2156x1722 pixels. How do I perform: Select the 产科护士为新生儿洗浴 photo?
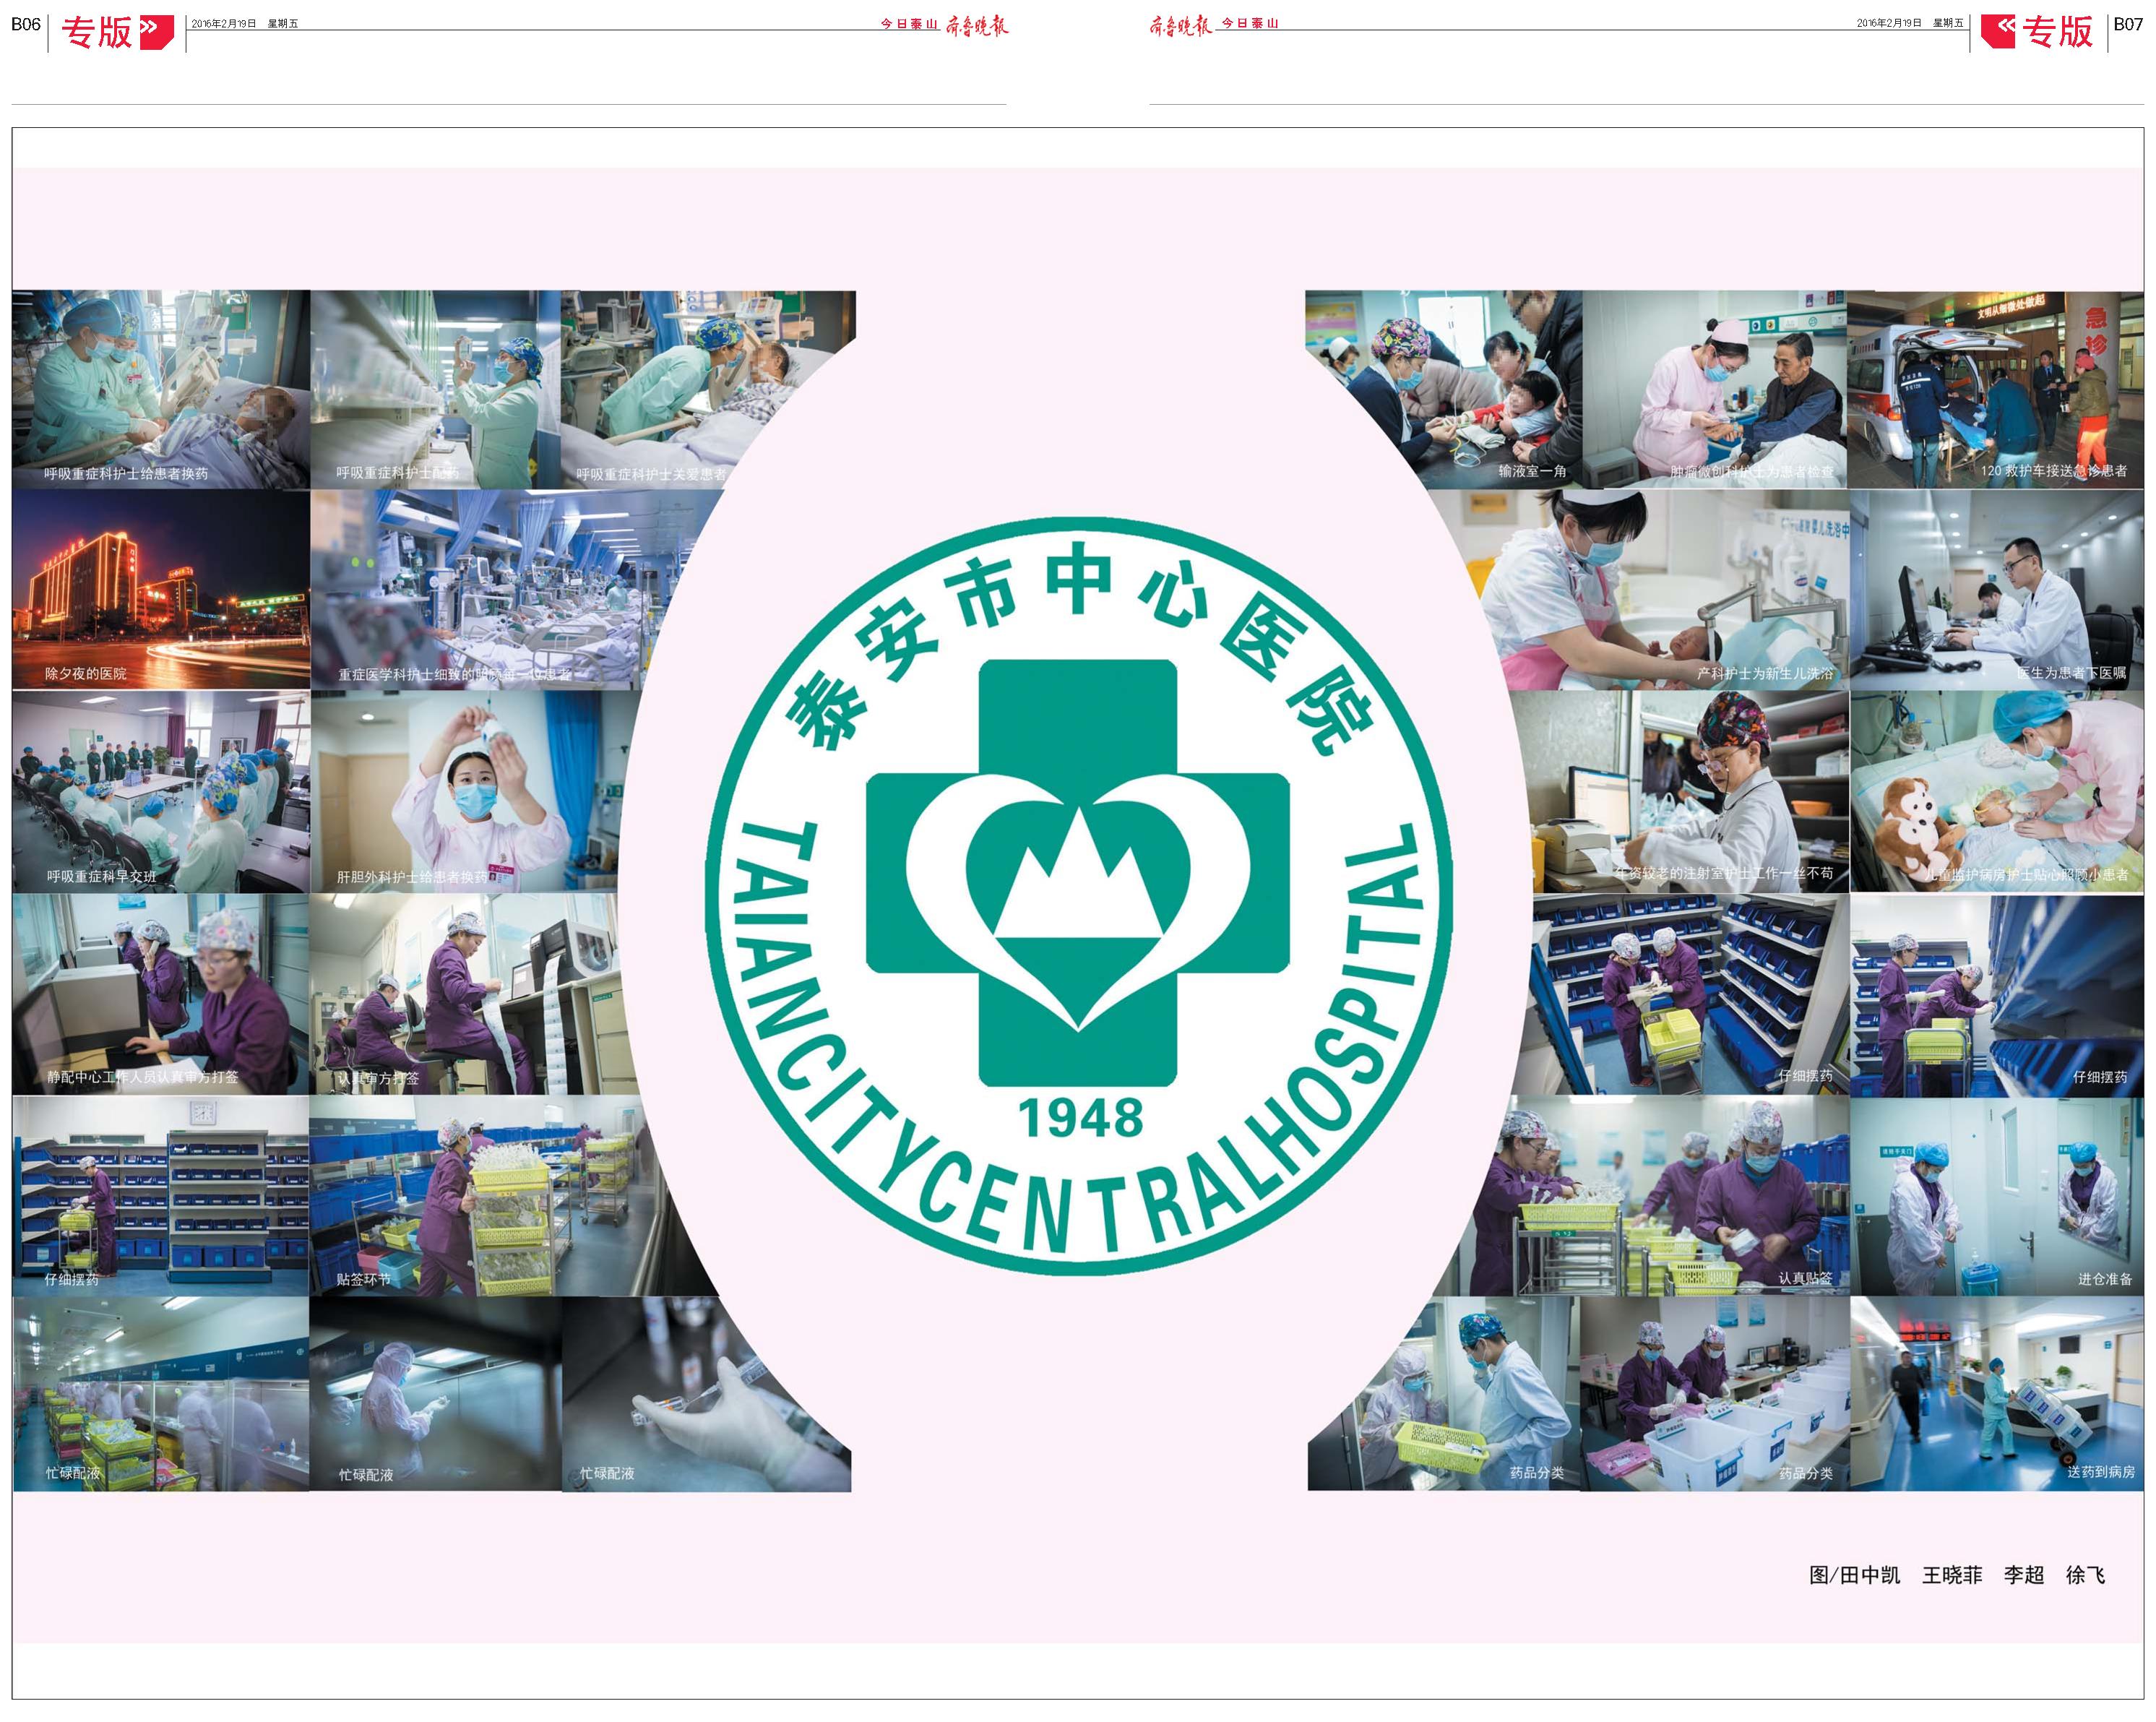[1660, 590]
